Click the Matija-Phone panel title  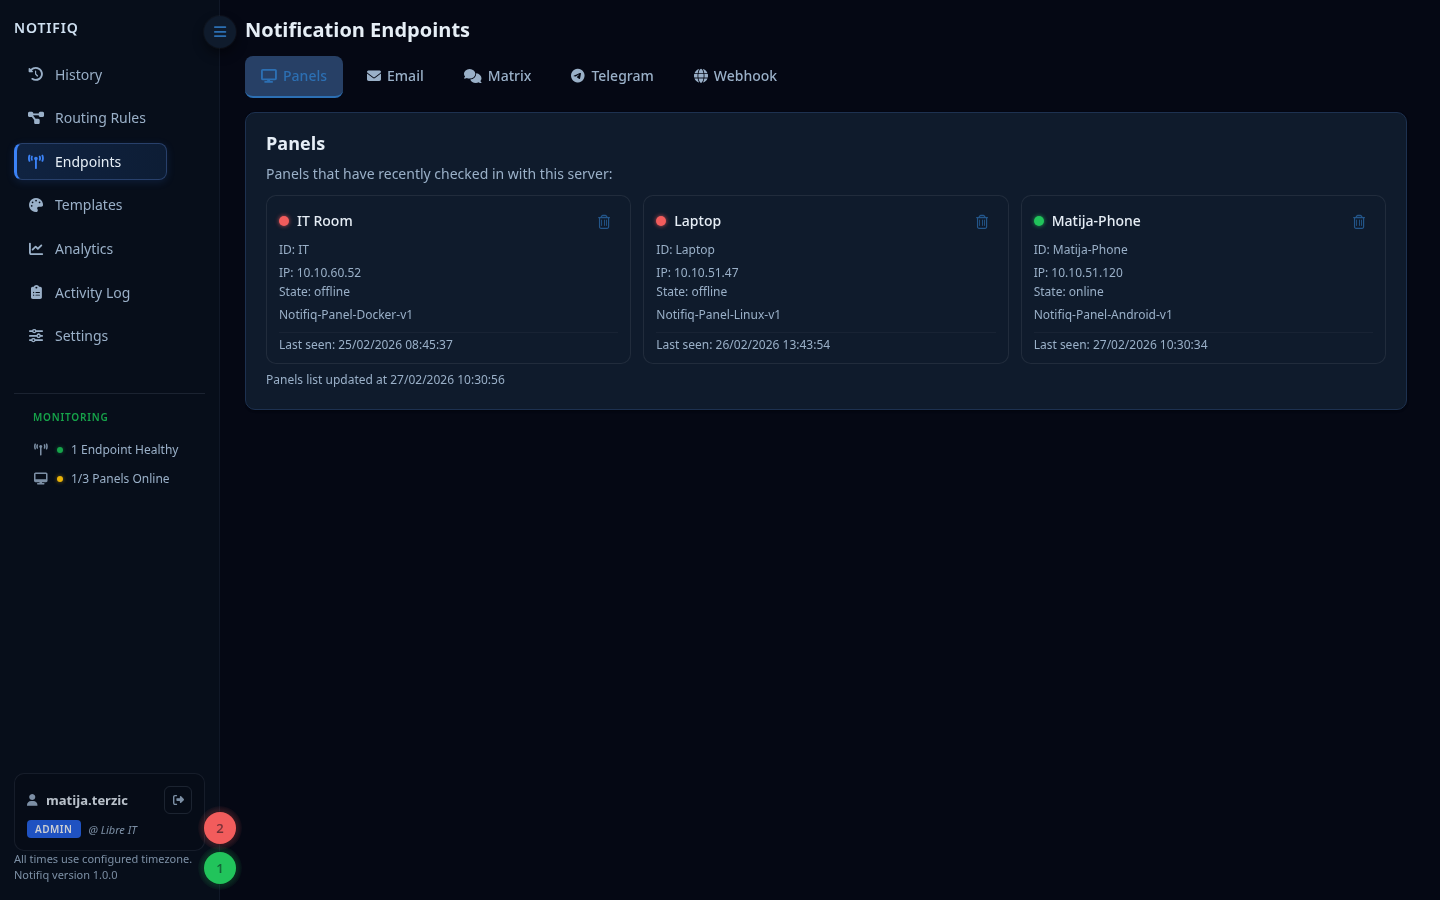pyautogui.click(x=1096, y=221)
